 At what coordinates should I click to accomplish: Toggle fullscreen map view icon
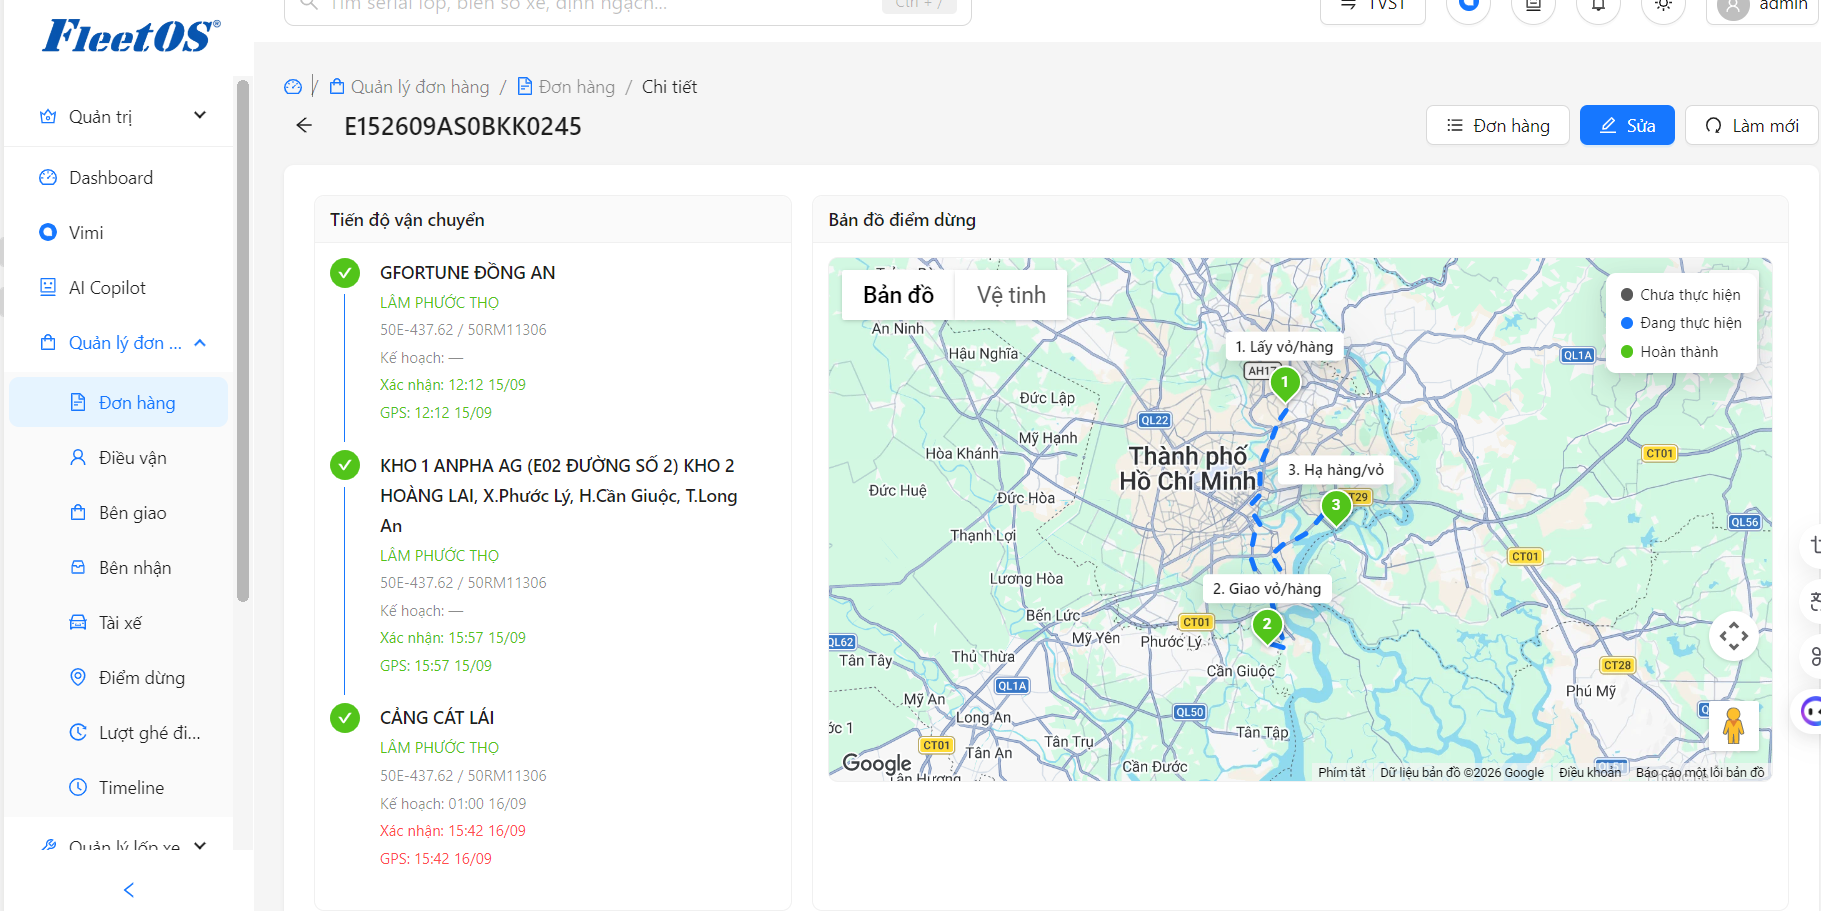(1733, 636)
